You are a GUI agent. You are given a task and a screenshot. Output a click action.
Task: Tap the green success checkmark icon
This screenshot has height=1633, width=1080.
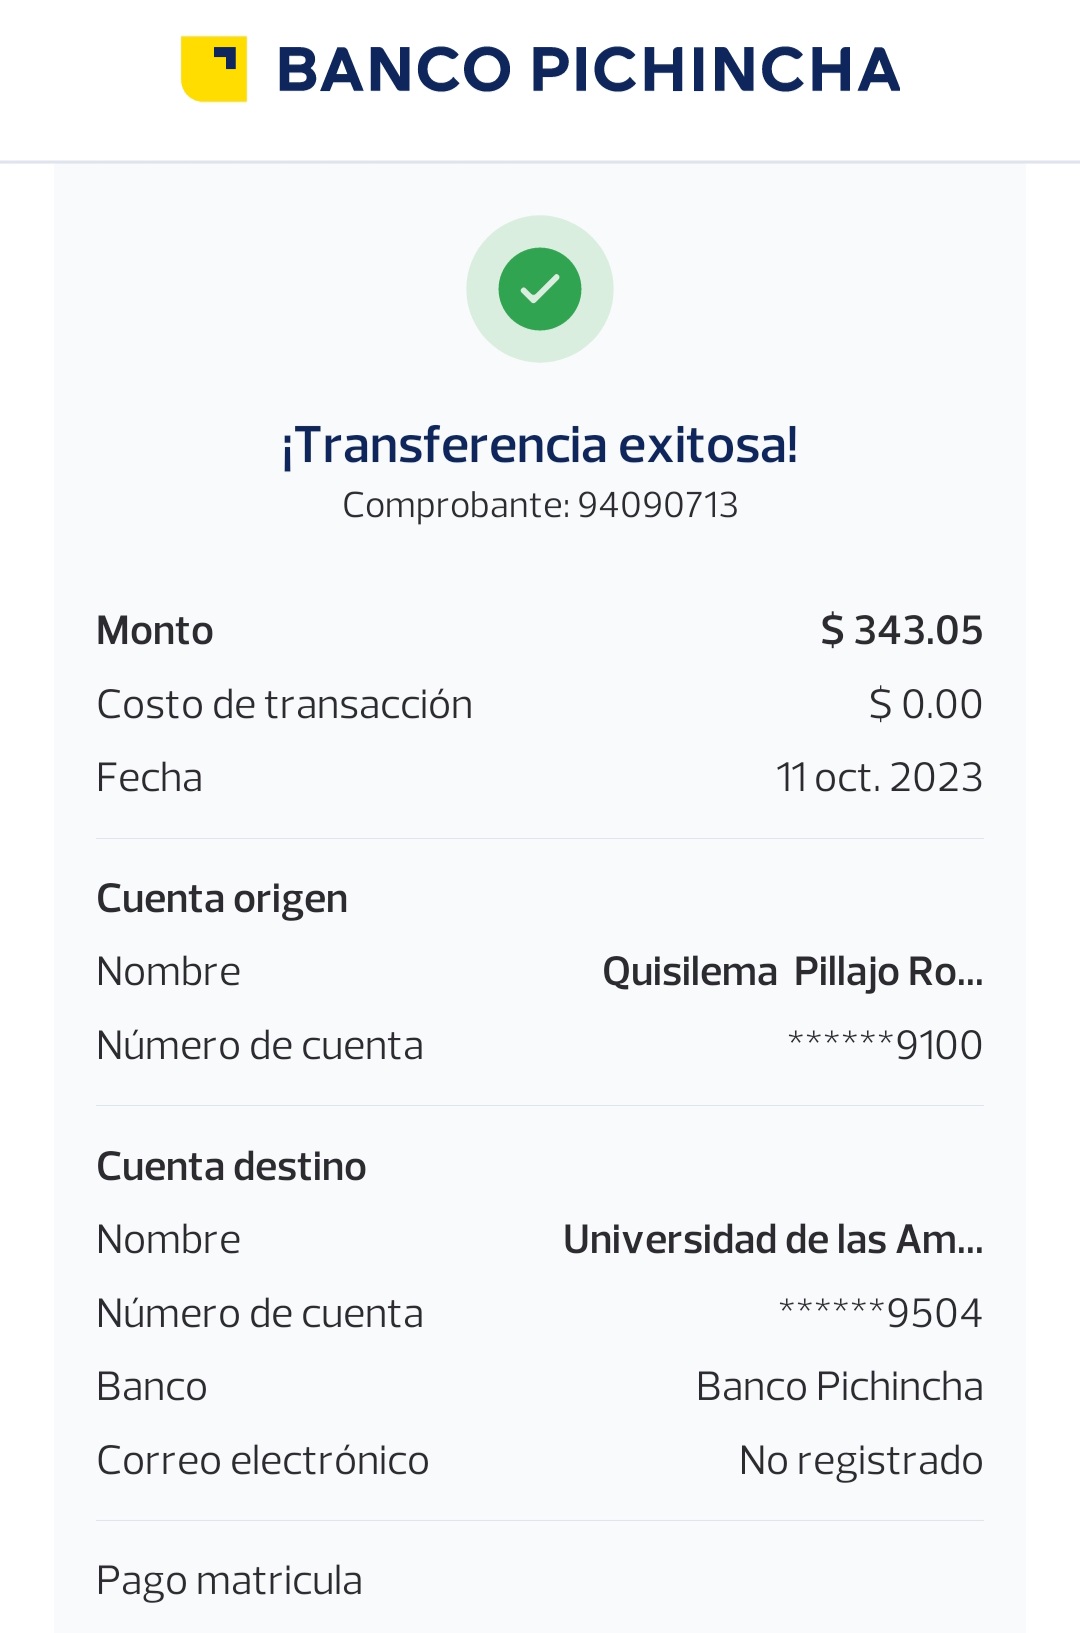pyautogui.click(x=540, y=289)
